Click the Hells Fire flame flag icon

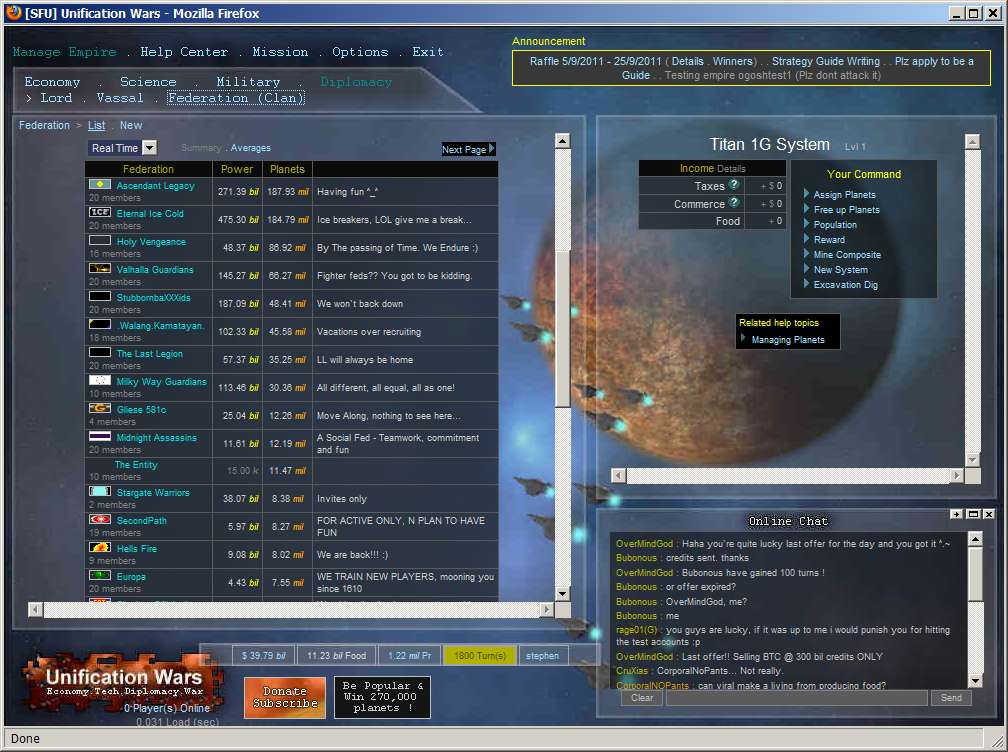[100, 548]
